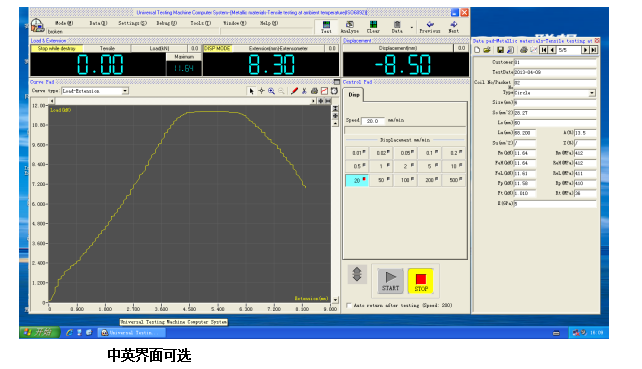642x369 pixels.
Task: Open the Settings menu
Action: tap(132, 23)
